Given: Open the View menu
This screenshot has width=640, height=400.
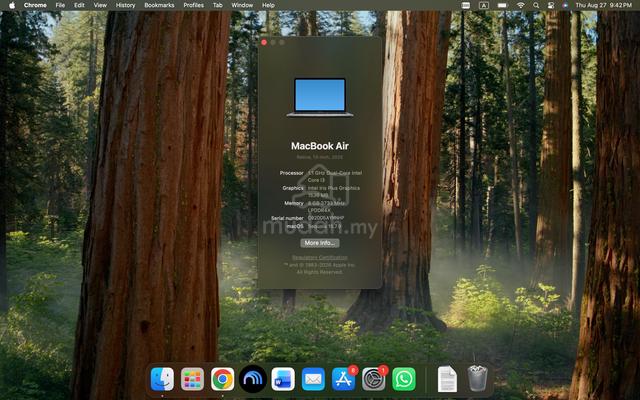Looking at the screenshot, I should [100, 5].
